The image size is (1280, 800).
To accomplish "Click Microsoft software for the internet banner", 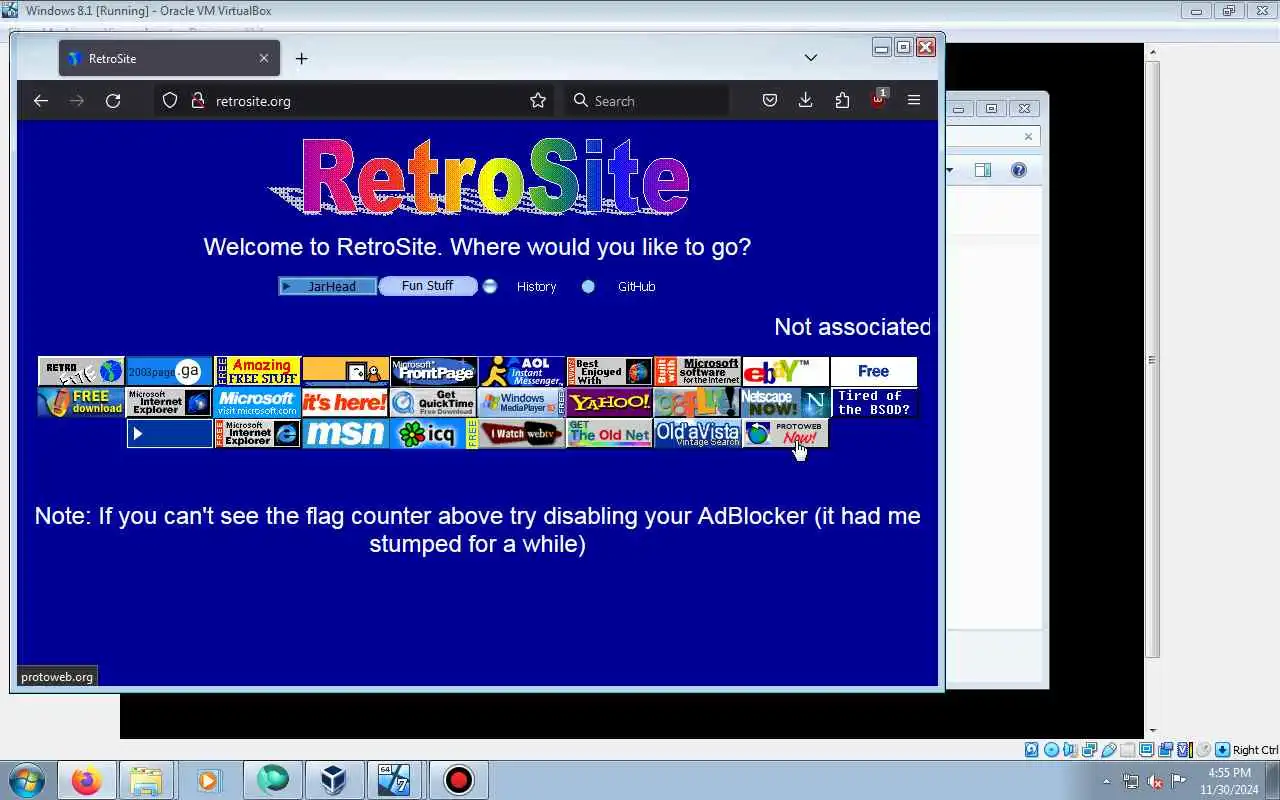I will pos(697,371).
